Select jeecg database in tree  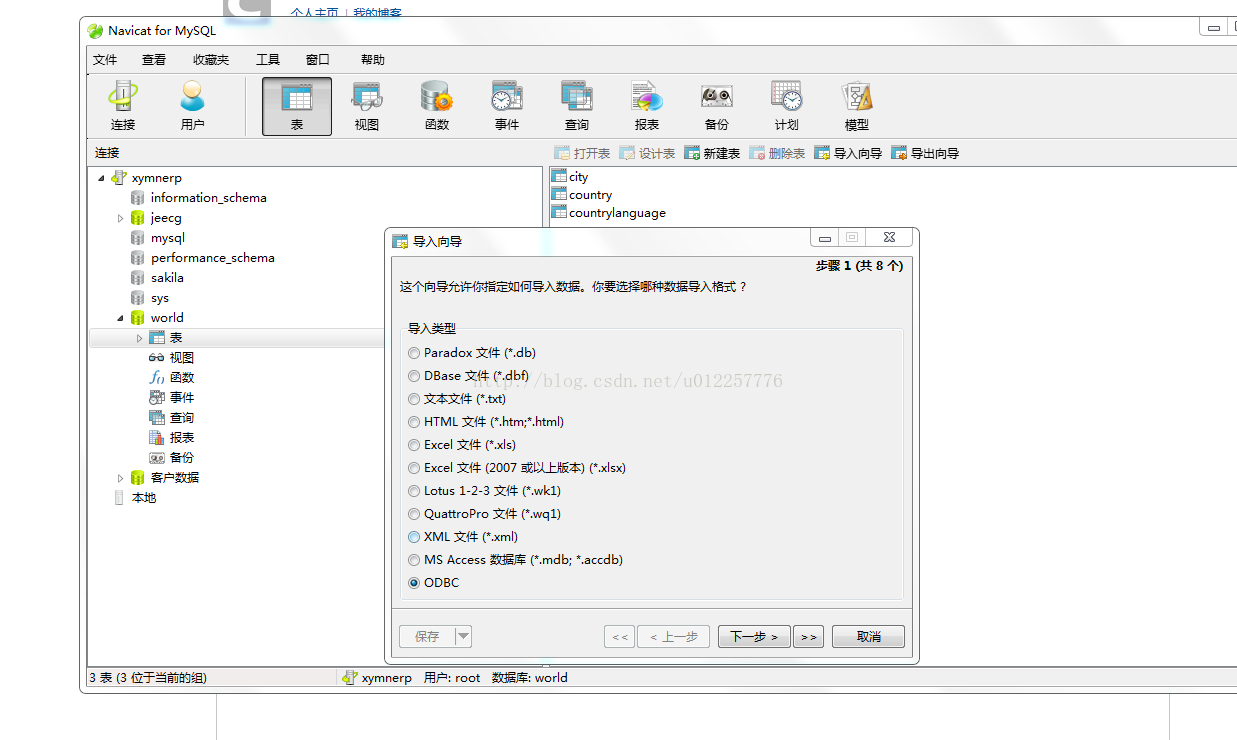tap(156, 218)
